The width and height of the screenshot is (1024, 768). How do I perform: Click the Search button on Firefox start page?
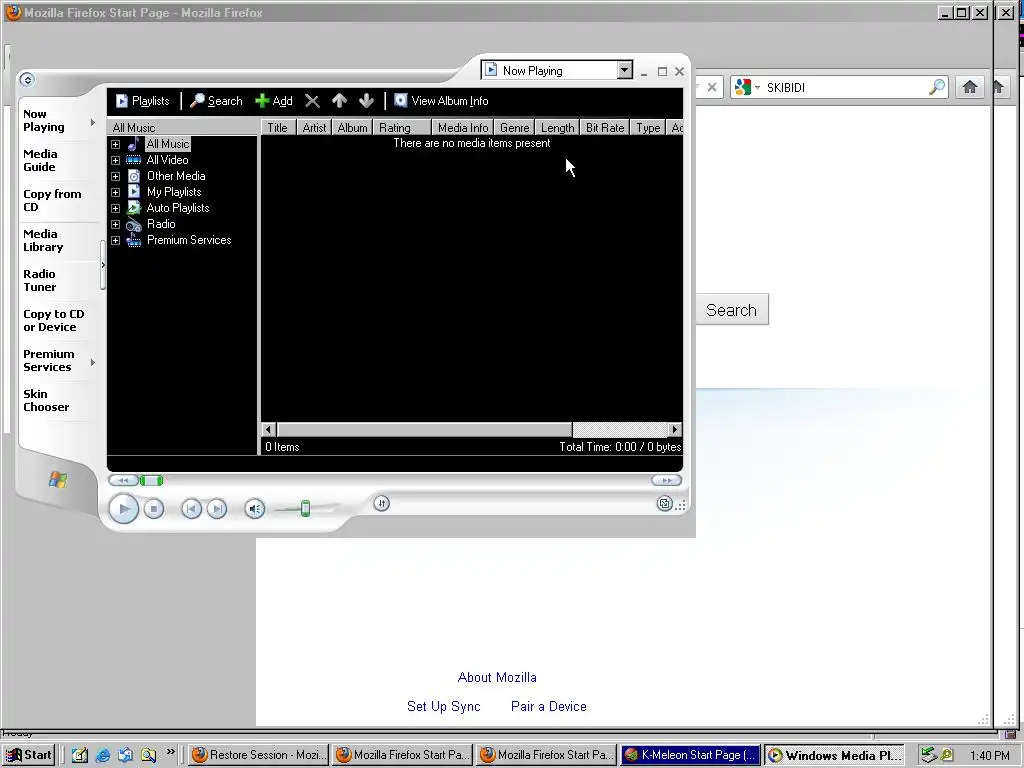point(731,310)
